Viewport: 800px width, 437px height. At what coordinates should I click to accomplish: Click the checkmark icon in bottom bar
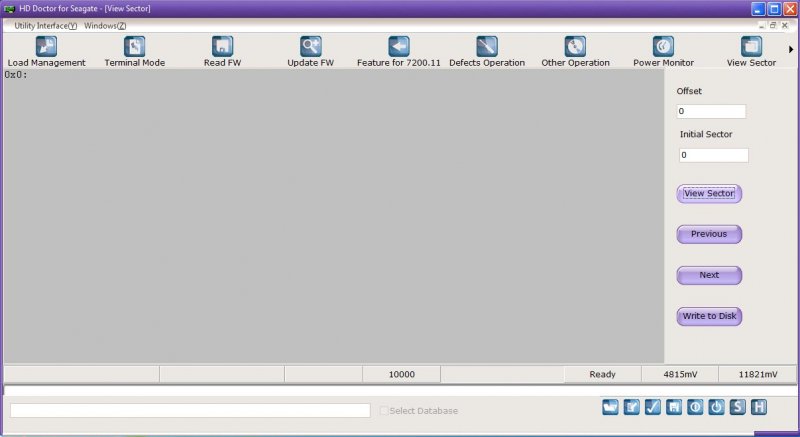point(653,407)
